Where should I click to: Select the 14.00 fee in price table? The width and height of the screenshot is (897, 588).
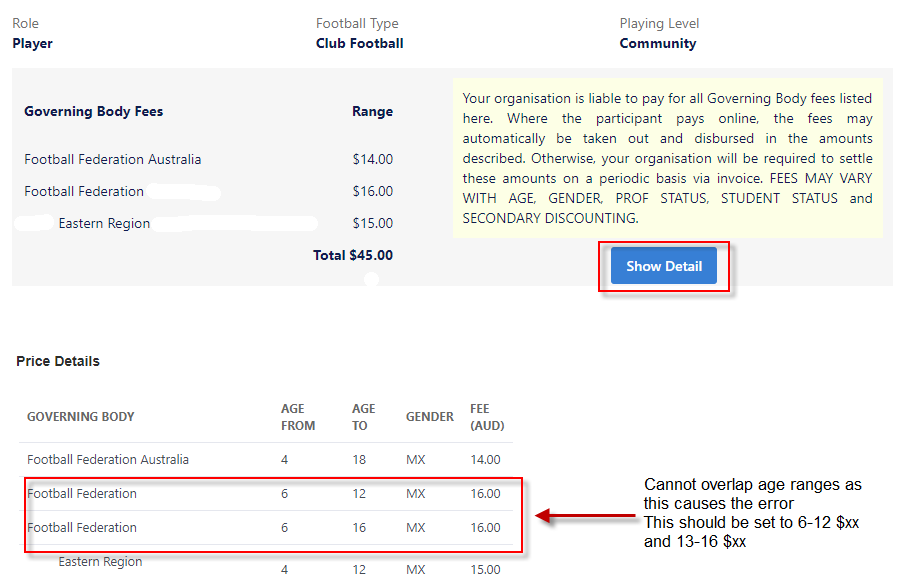pos(485,459)
